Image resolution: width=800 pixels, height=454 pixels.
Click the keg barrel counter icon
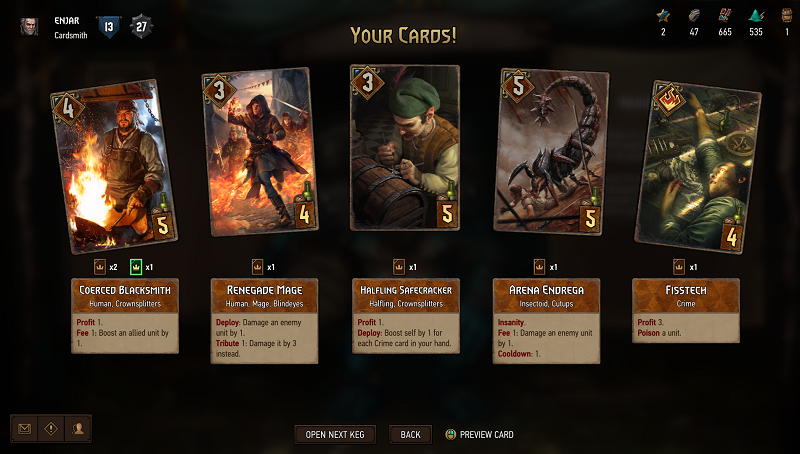point(787,16)
